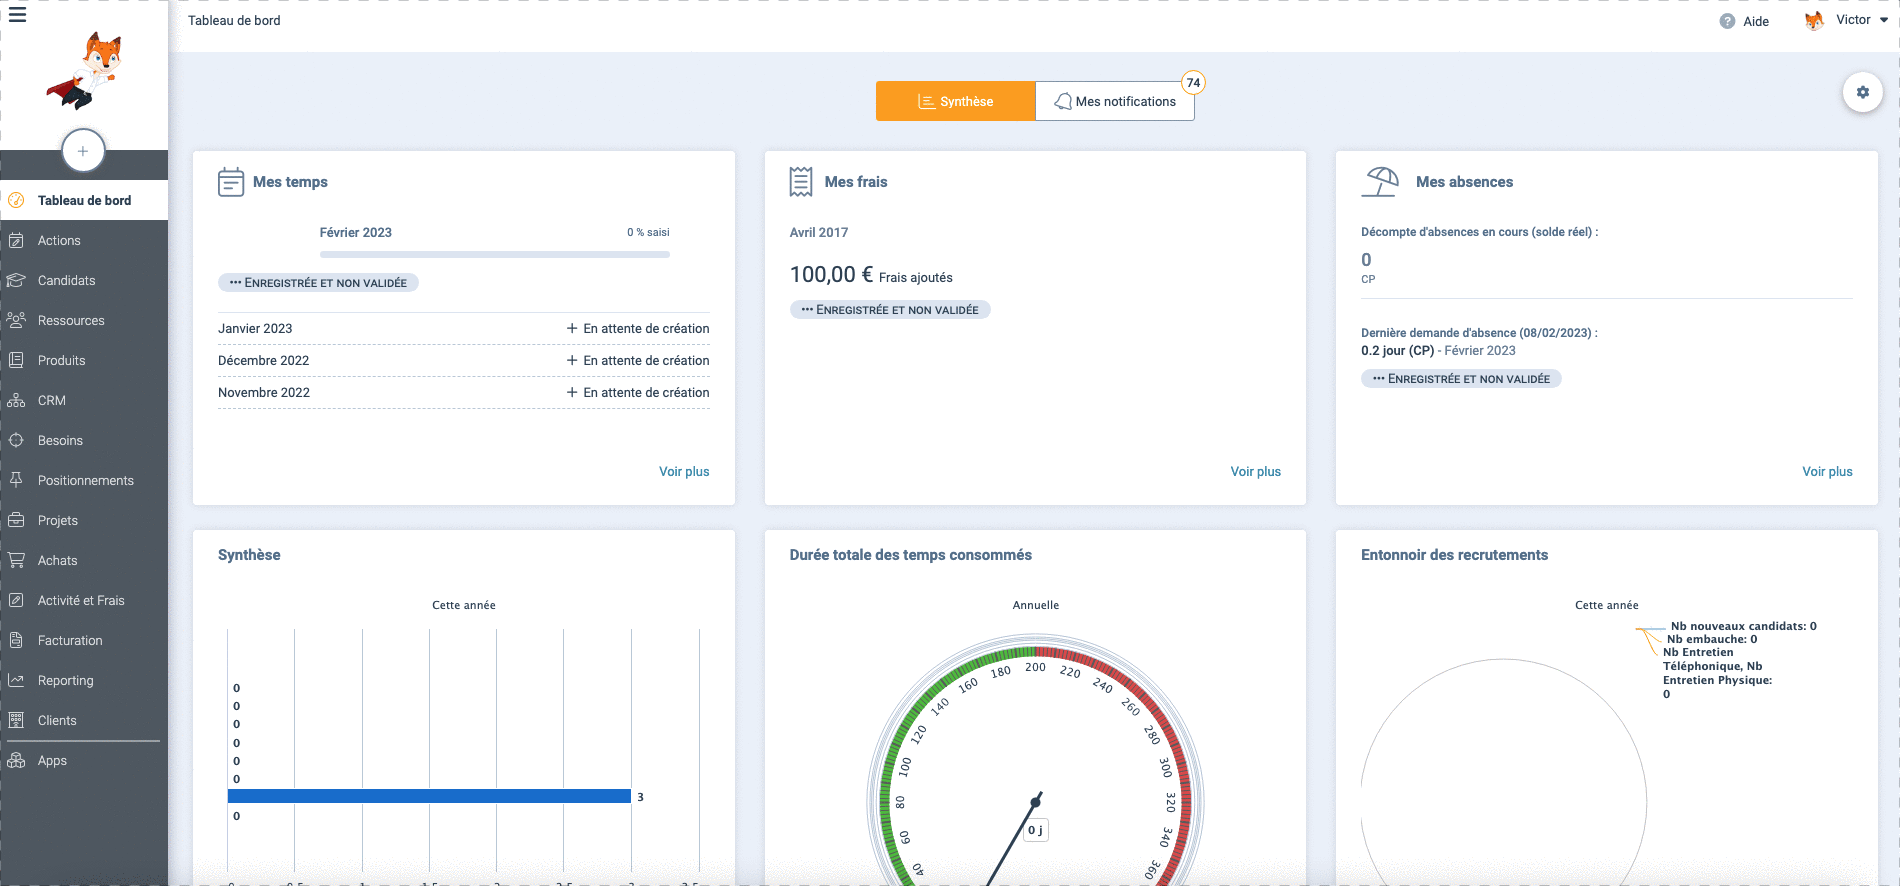Create timesheet for Décembre 2022
The height and width of the screenshot is (886, 1900).
(638, 360)
